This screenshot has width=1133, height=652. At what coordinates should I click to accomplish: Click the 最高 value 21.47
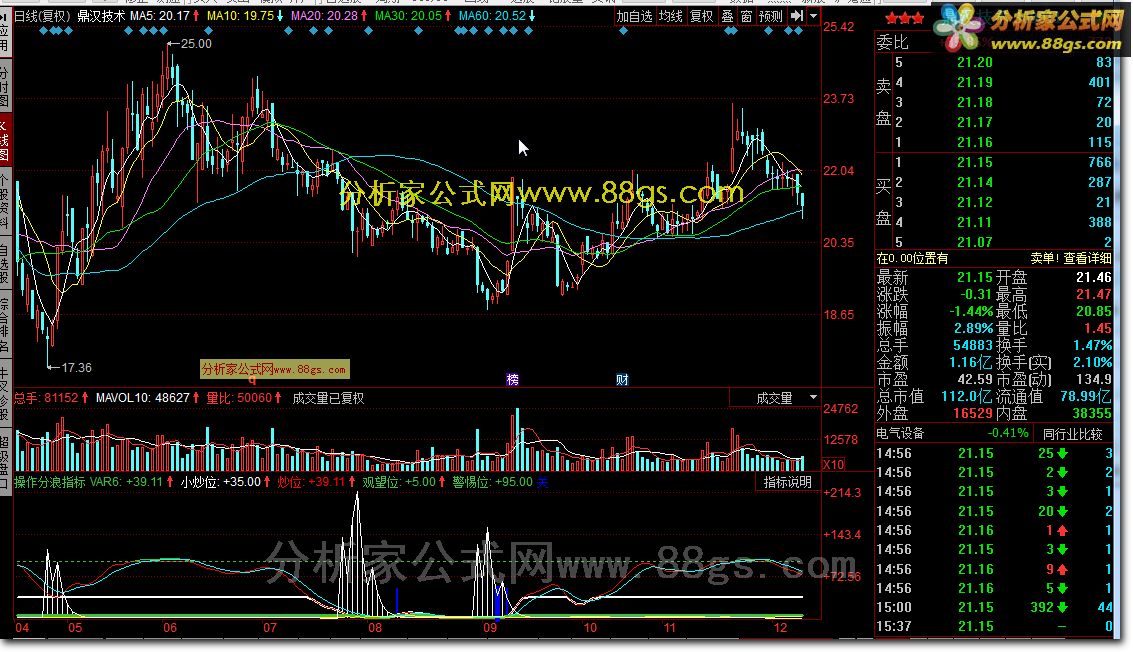click(x=1094, y=294)
